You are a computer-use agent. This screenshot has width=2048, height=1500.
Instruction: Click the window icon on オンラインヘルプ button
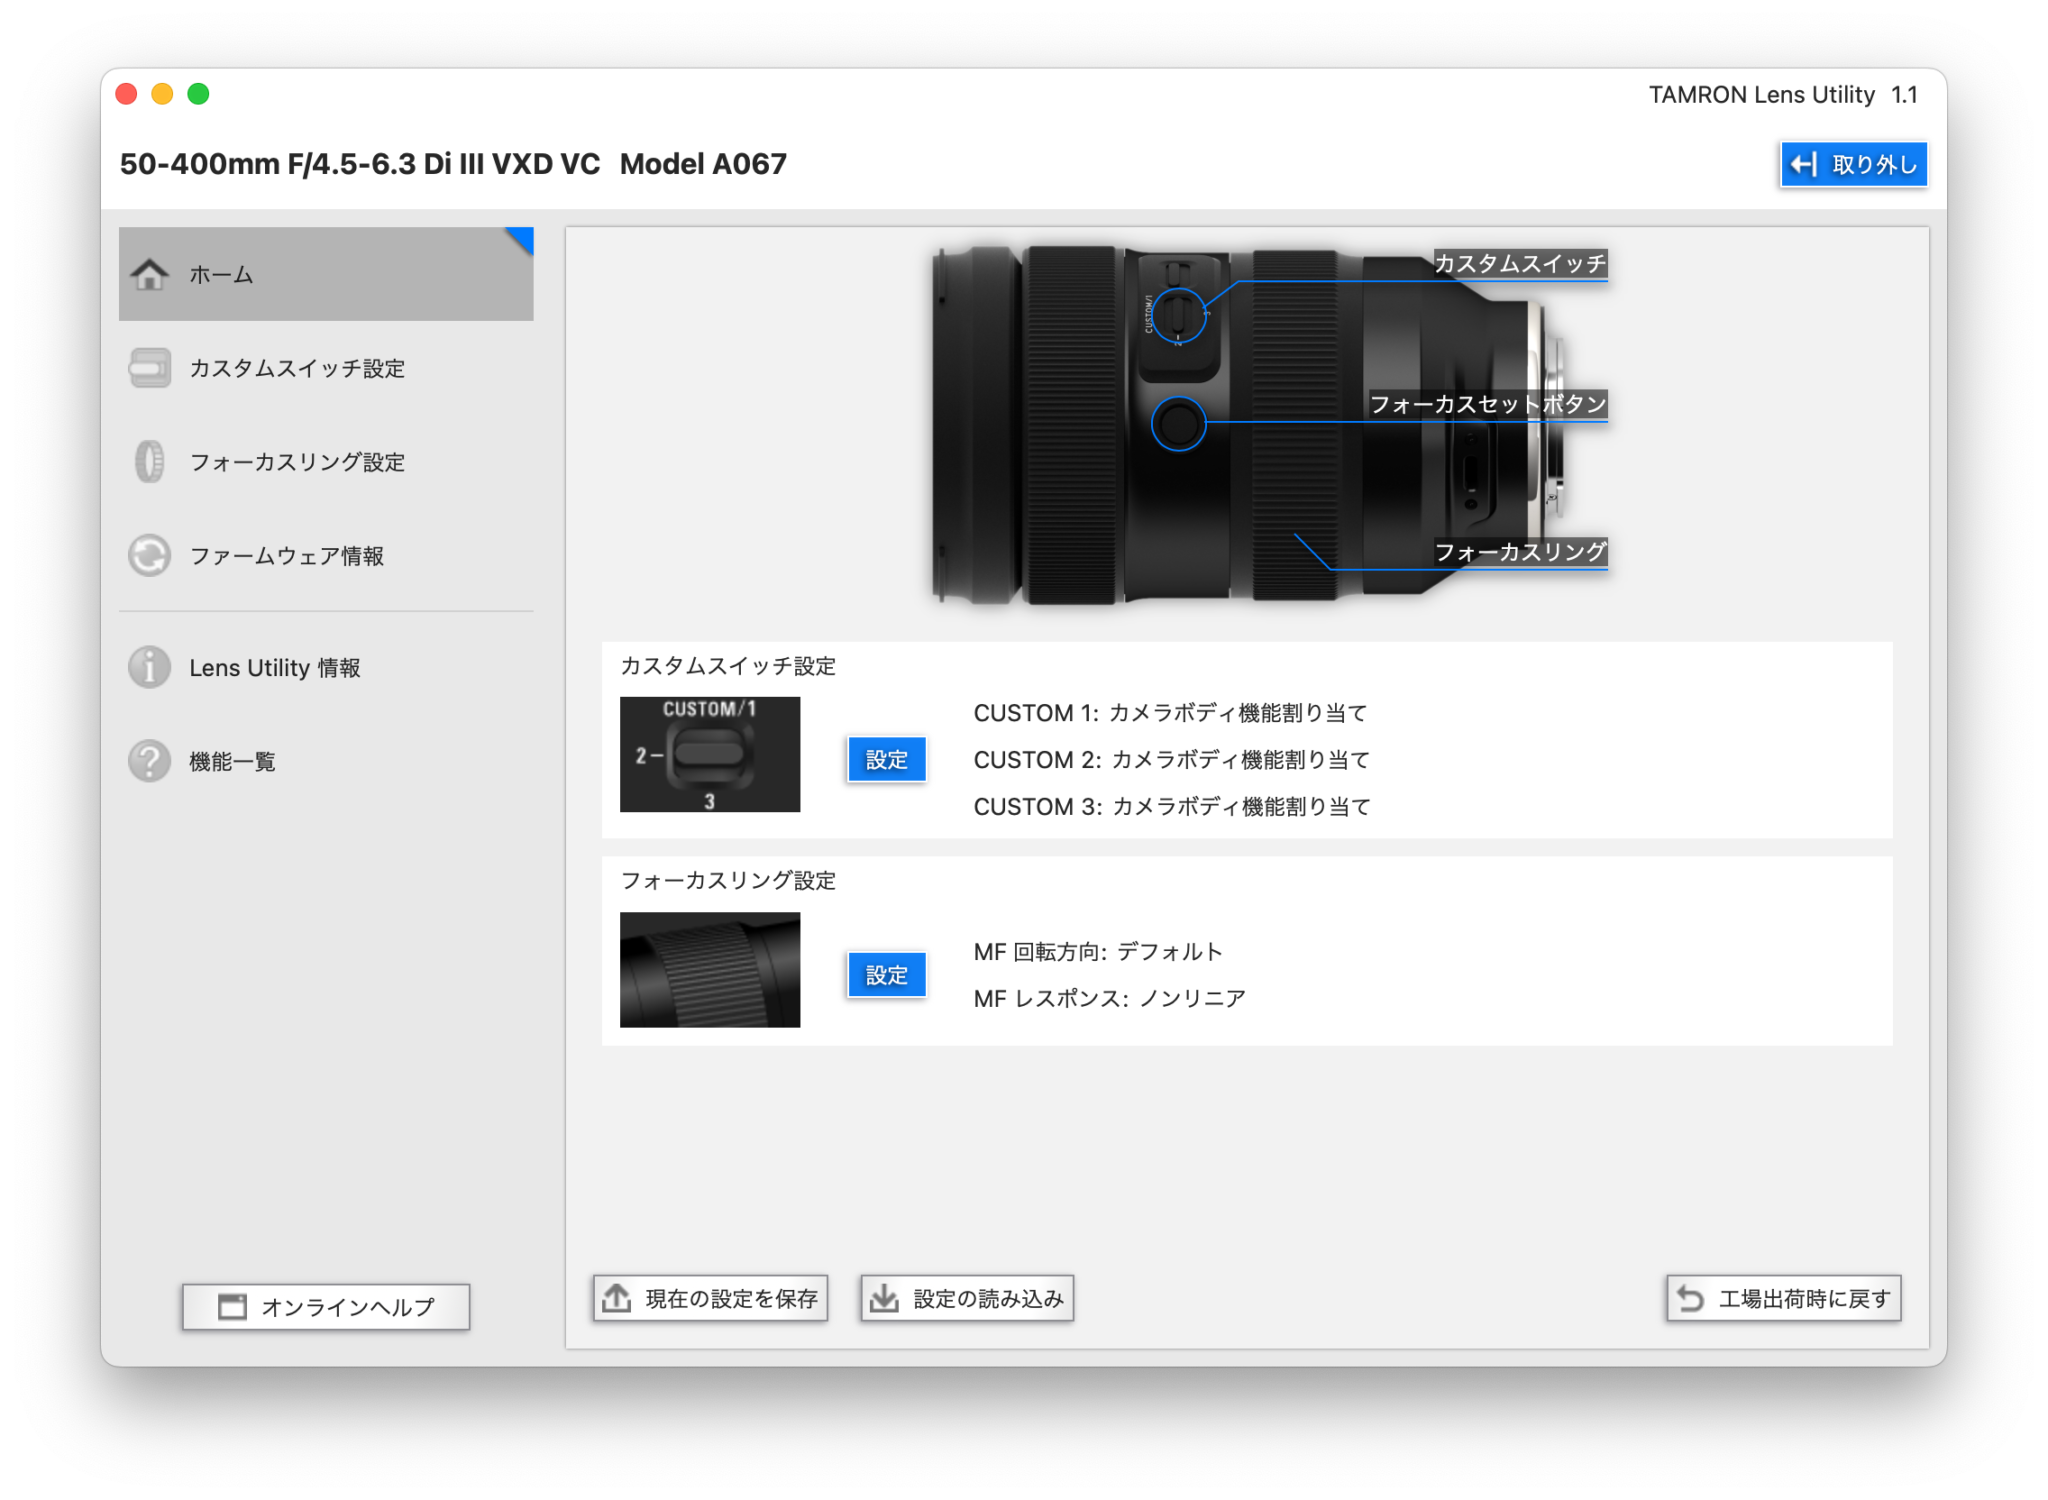coord(231,1306)
